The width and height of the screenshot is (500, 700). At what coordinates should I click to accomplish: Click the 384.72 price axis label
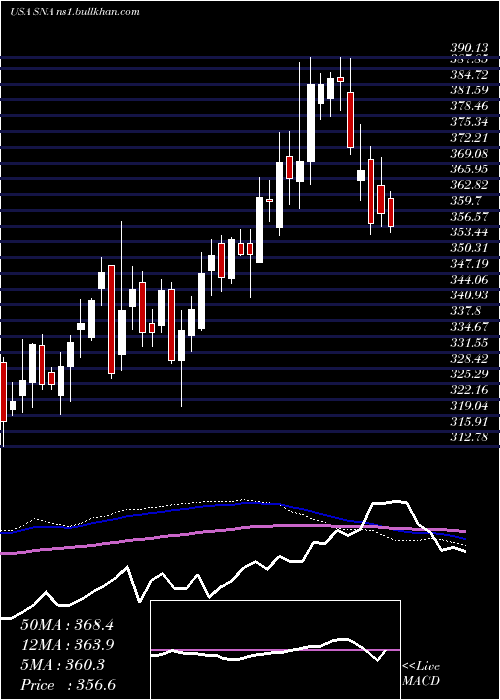(x=468, y=75)
